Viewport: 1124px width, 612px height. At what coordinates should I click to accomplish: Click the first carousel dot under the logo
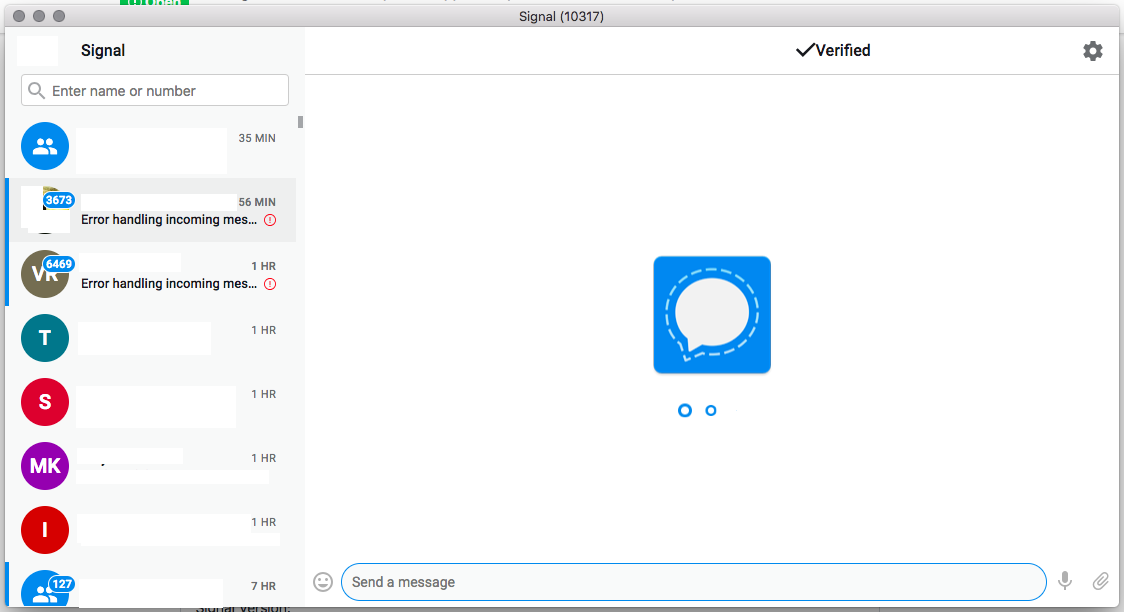point(685,410)
